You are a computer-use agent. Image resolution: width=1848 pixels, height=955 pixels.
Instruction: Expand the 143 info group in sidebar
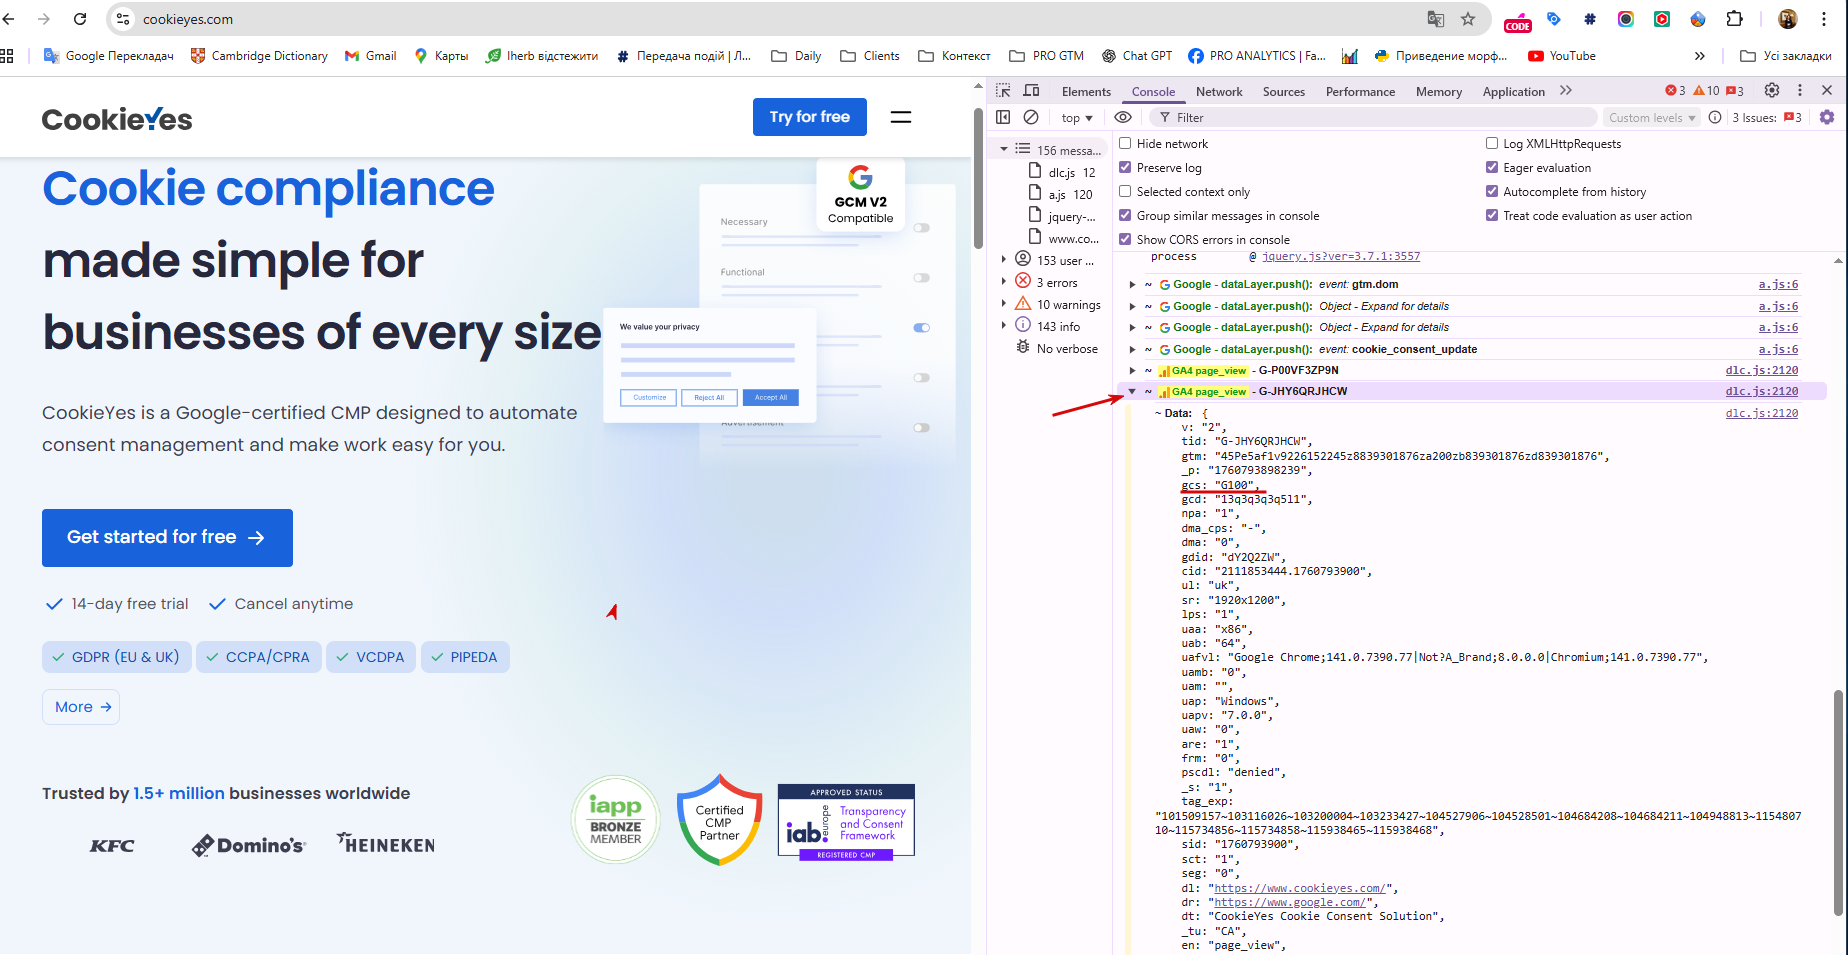(x=1004, y=326)
